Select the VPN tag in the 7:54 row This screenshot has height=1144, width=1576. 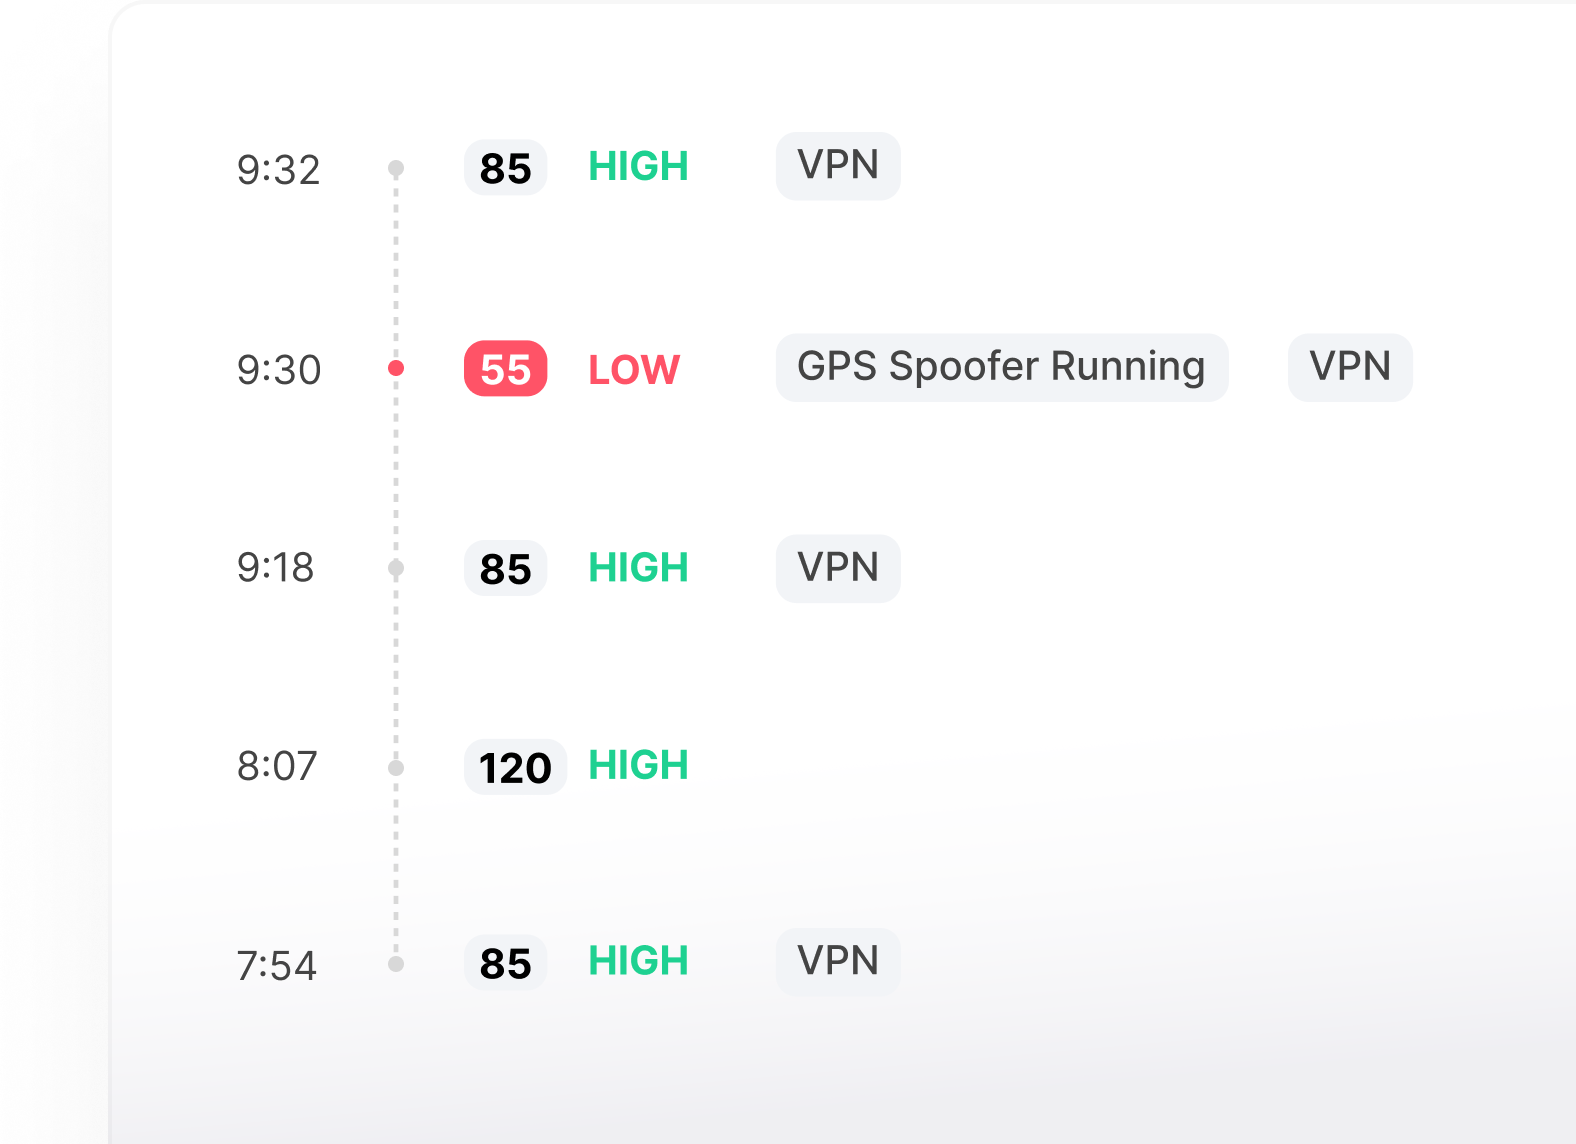point(838,961)
